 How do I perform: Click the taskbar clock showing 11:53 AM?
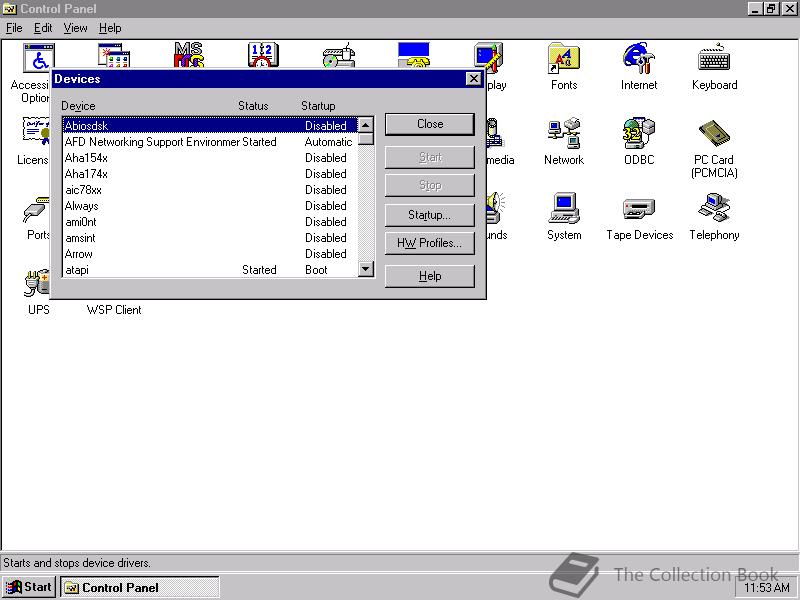point(766,588)
